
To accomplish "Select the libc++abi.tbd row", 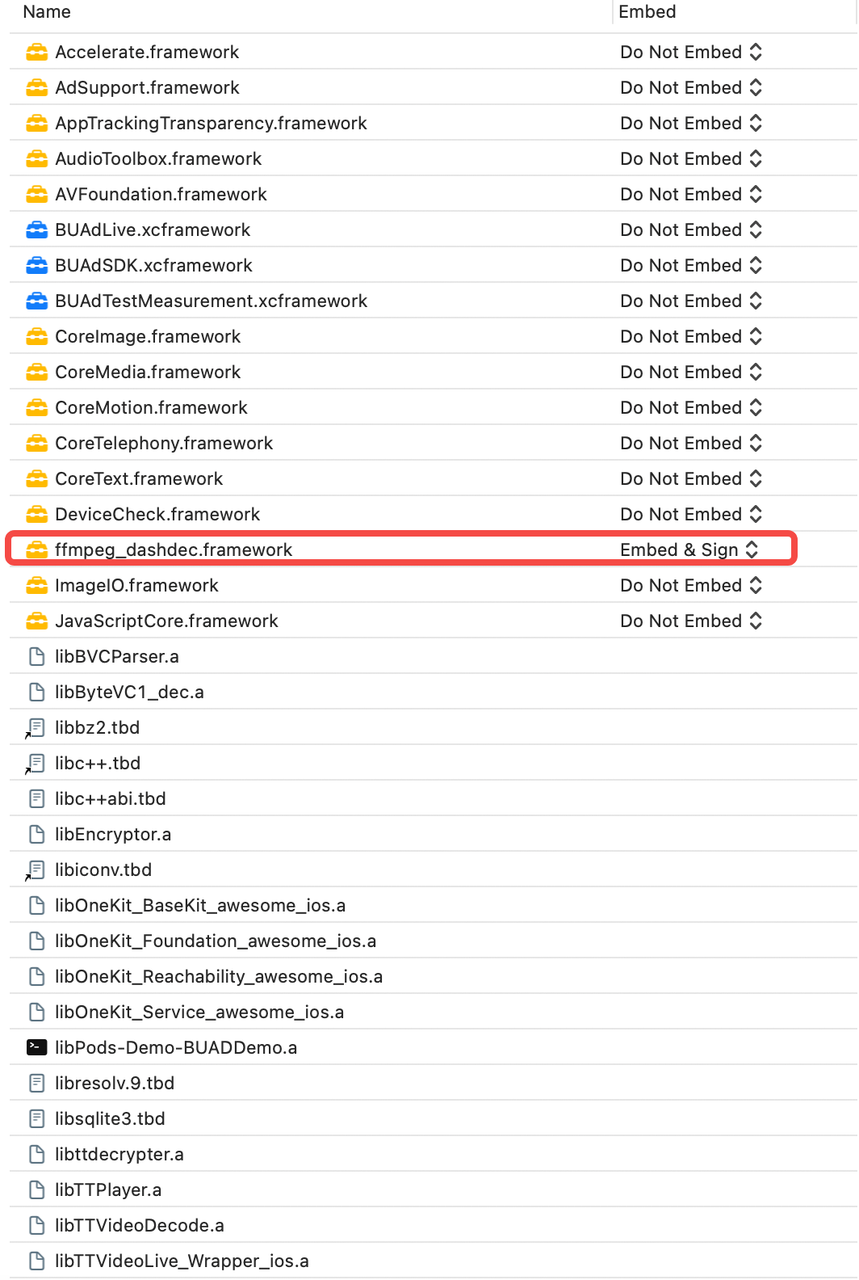I will coord(433,799).
